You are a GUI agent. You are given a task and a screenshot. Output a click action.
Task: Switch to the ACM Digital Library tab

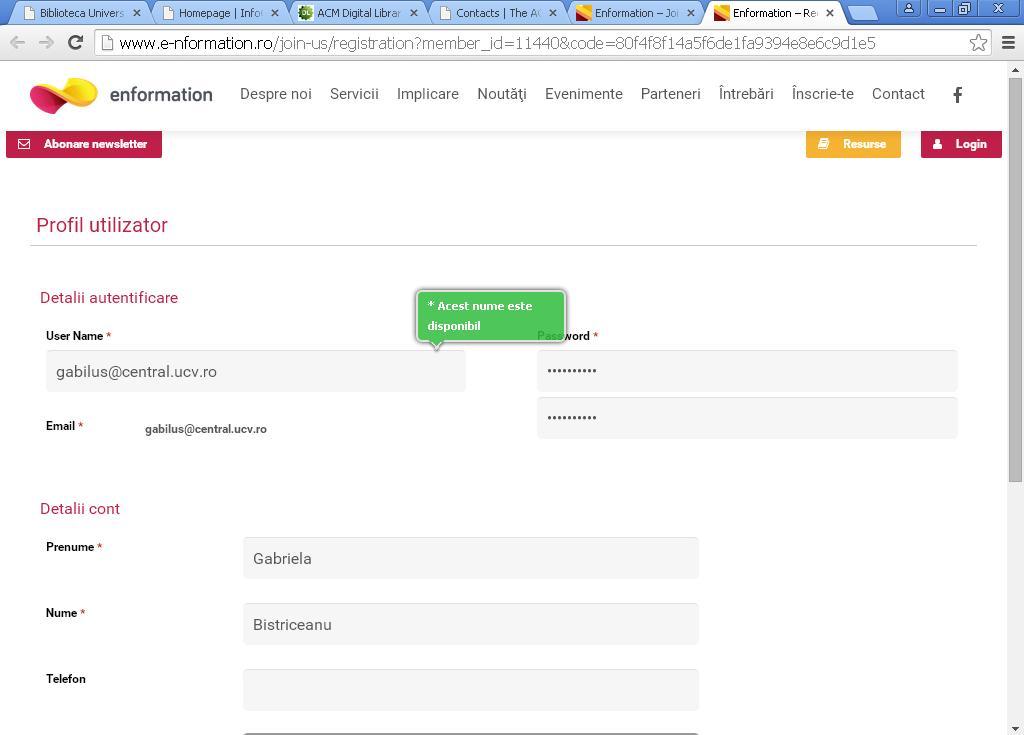(358, 13)
